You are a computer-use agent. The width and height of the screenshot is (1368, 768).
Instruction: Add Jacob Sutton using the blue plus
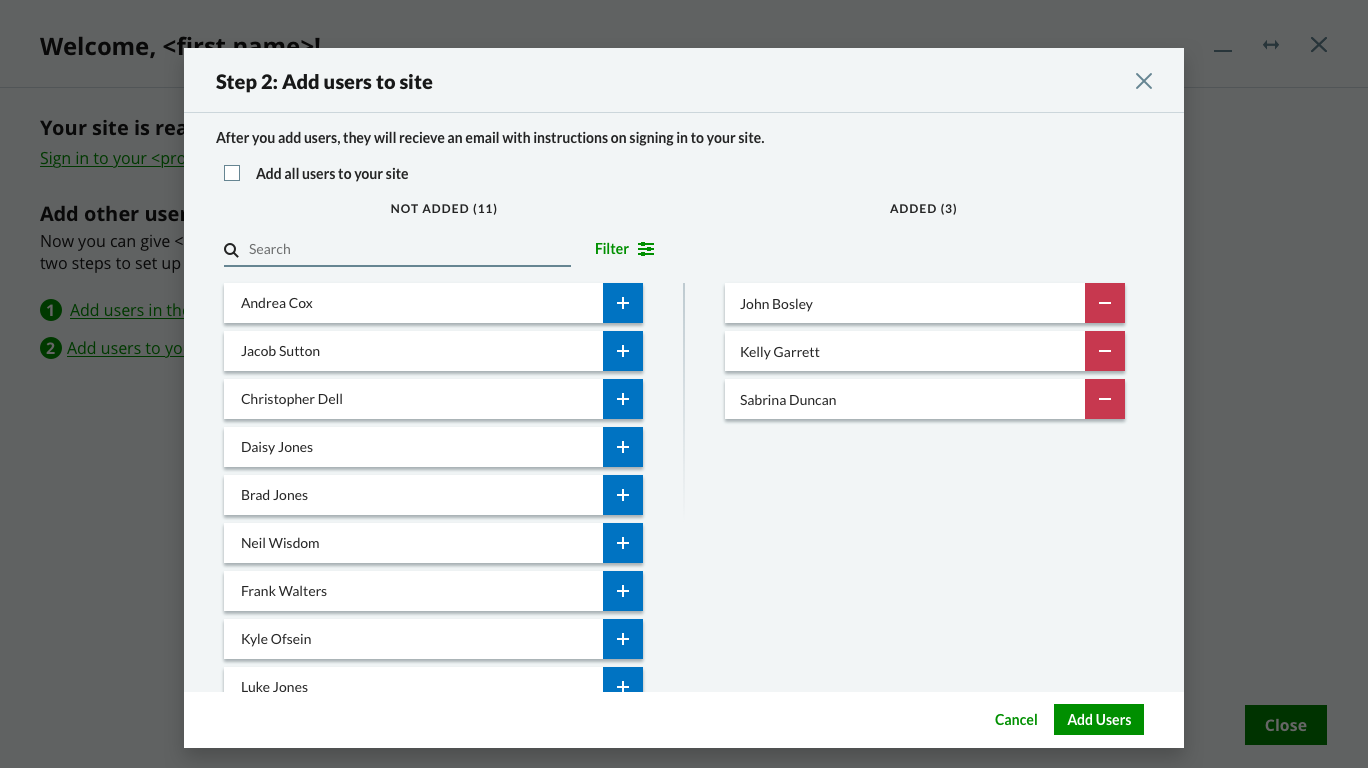(x=623, y=351)
